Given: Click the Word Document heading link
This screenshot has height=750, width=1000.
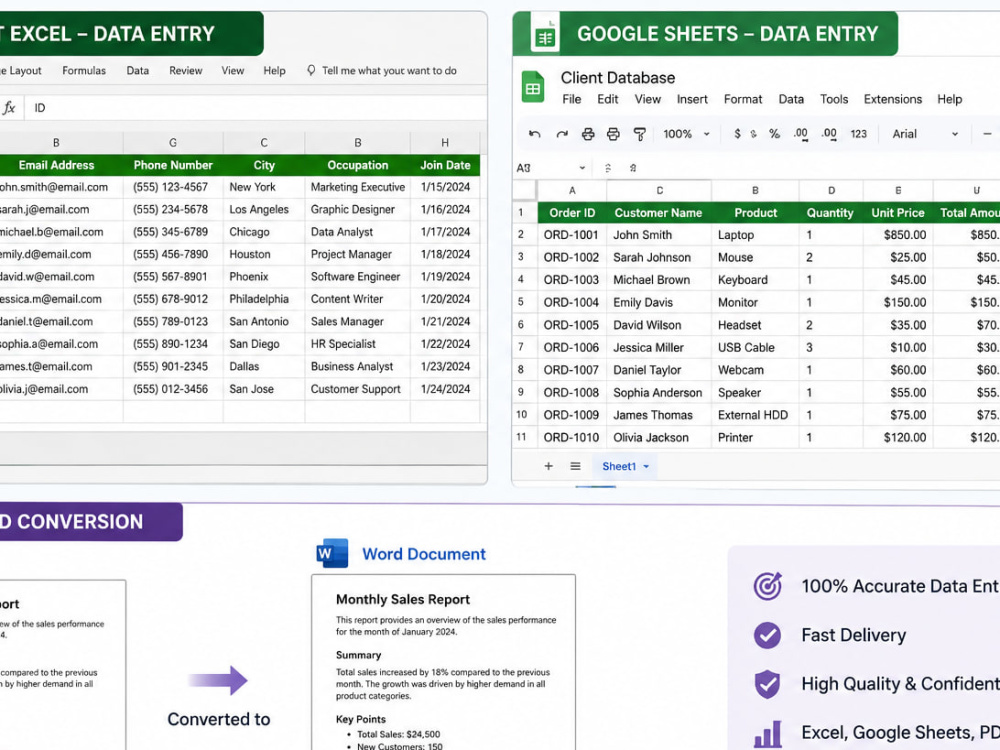Looking at the screenshot, I should (x=424, y=554).
